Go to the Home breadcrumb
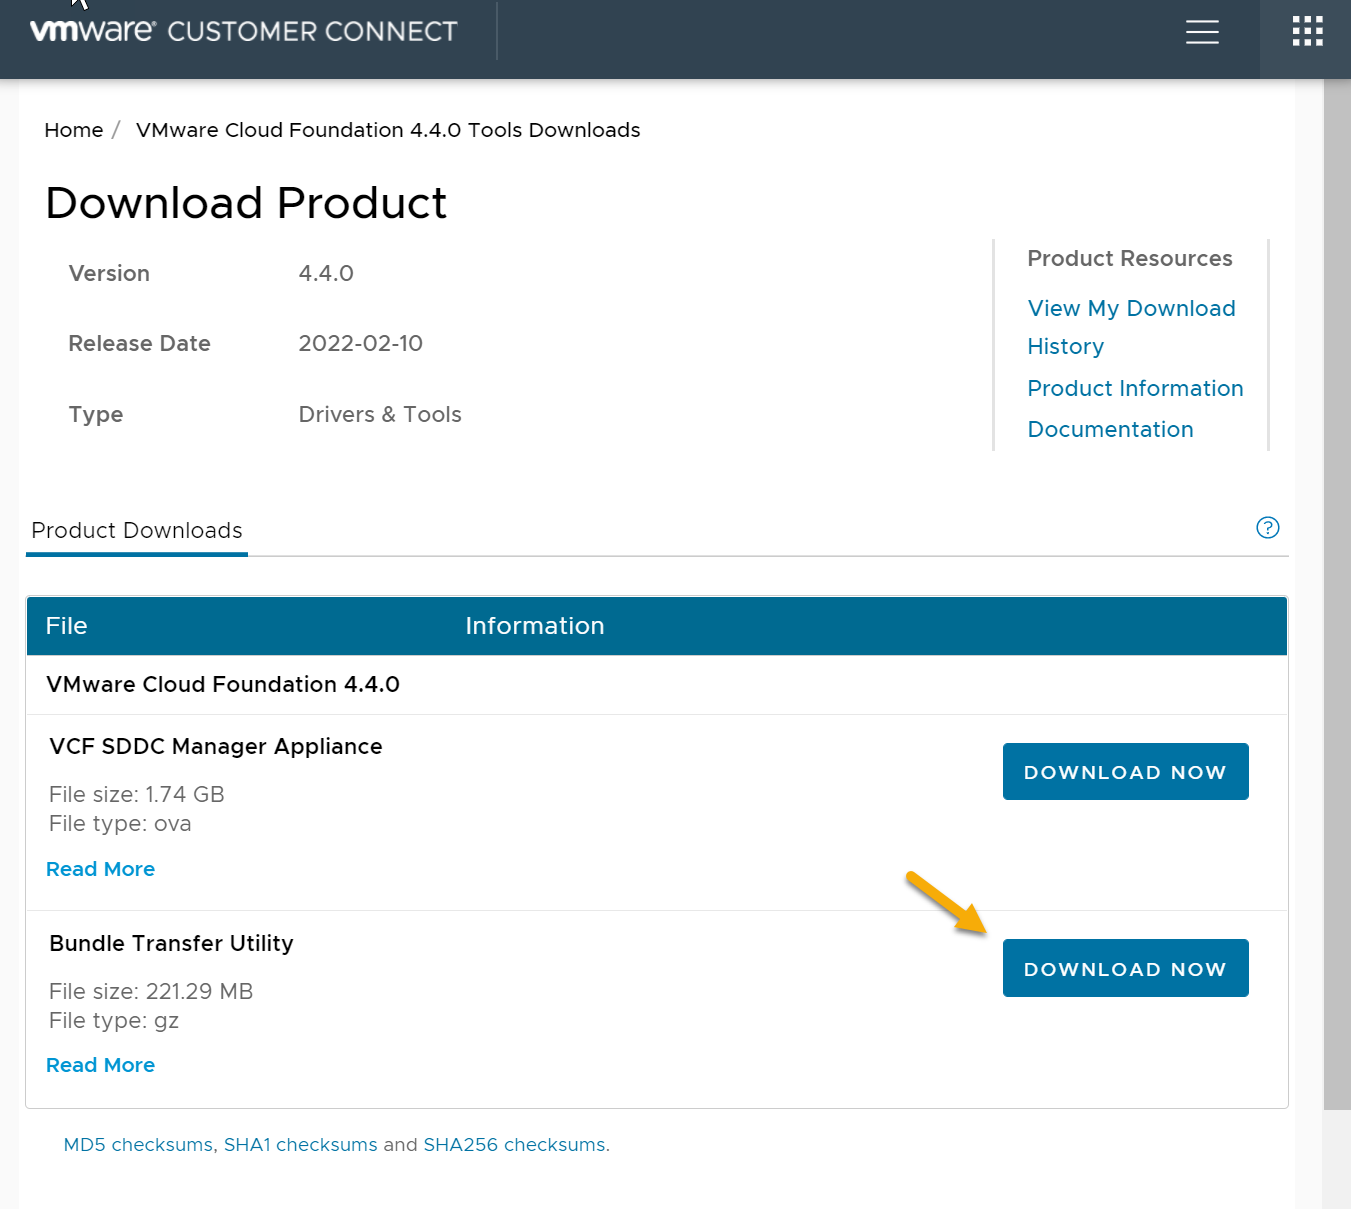This screenshot has height=1209, width=1351. click(x=74, y=130)
